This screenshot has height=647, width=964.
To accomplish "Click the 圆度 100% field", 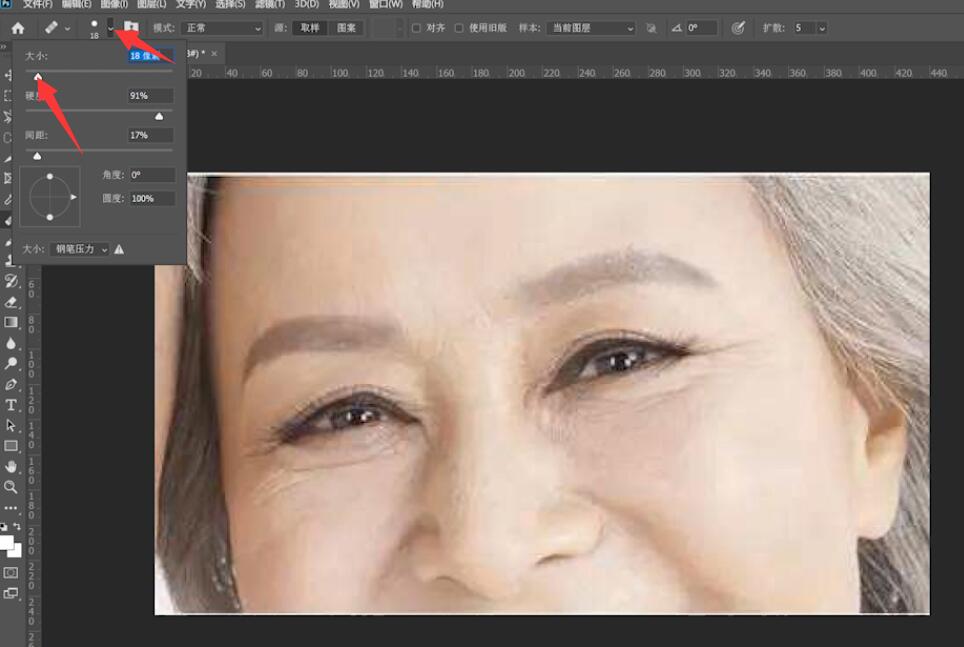I will pyautogui.click(x=152, y=199).
